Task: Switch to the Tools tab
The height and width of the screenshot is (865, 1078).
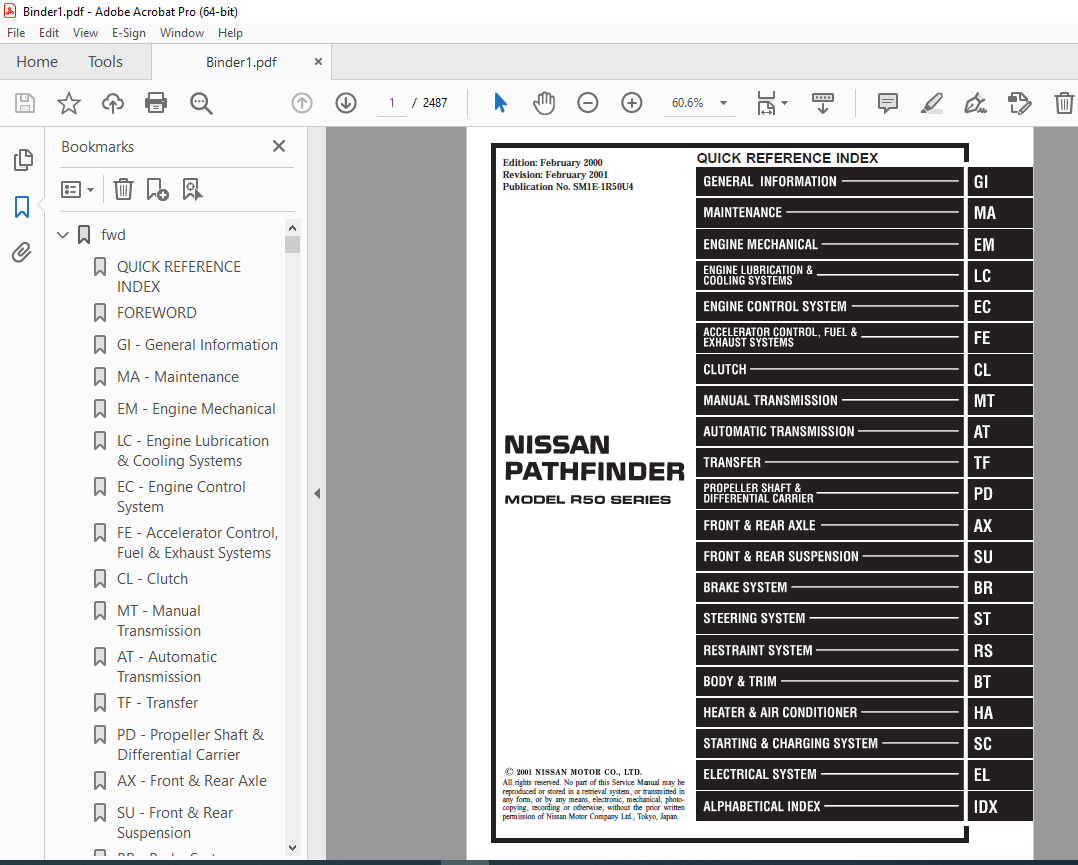Action: [x=105, y=62]
